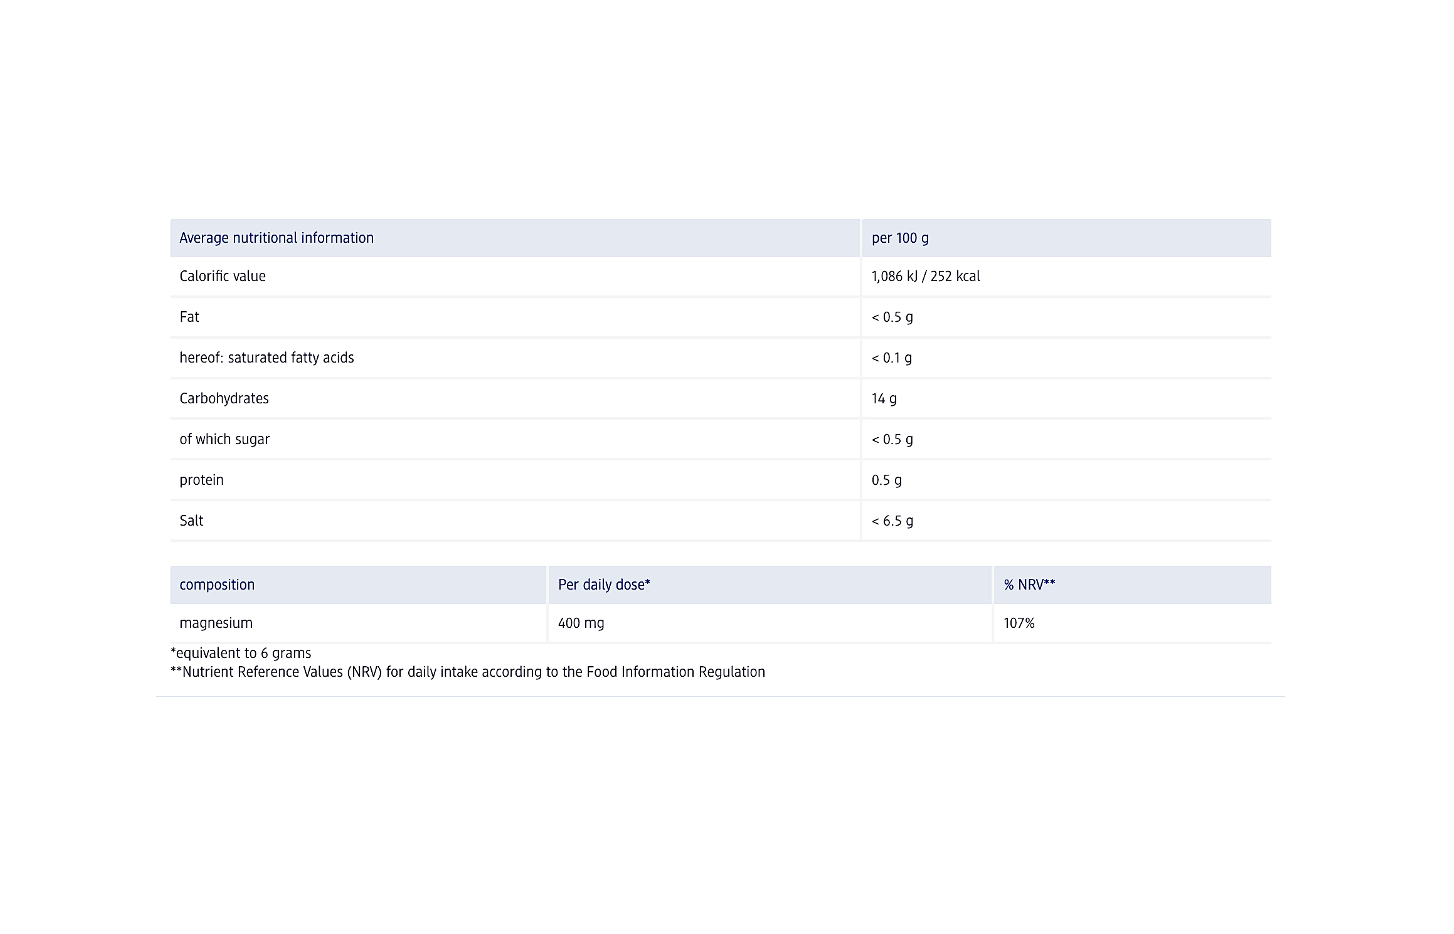Click the 'composition' column header

tap(217, 585)
